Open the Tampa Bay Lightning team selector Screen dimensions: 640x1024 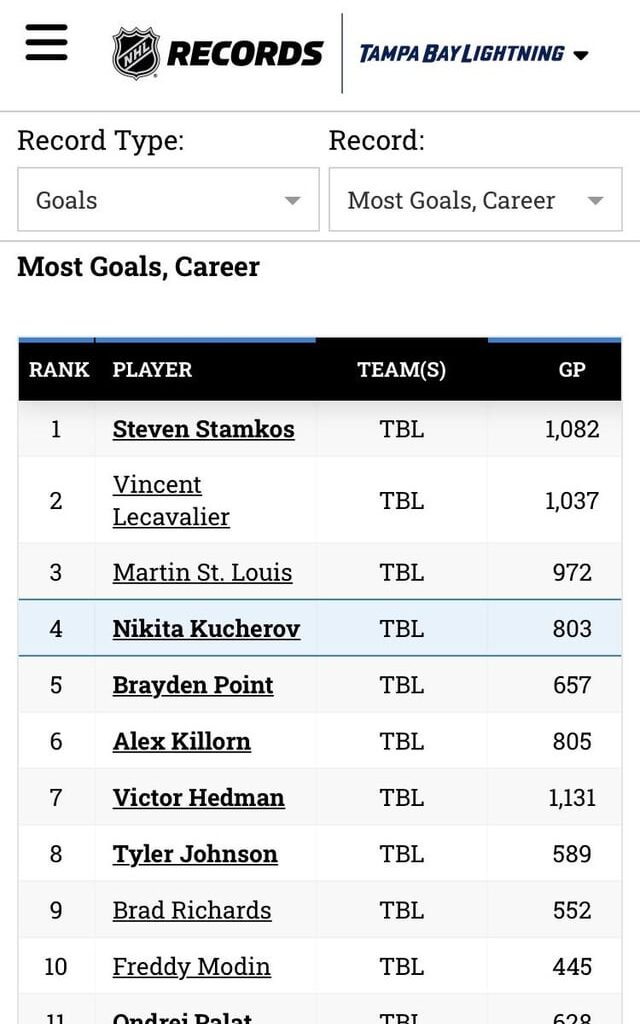(473, 54)
